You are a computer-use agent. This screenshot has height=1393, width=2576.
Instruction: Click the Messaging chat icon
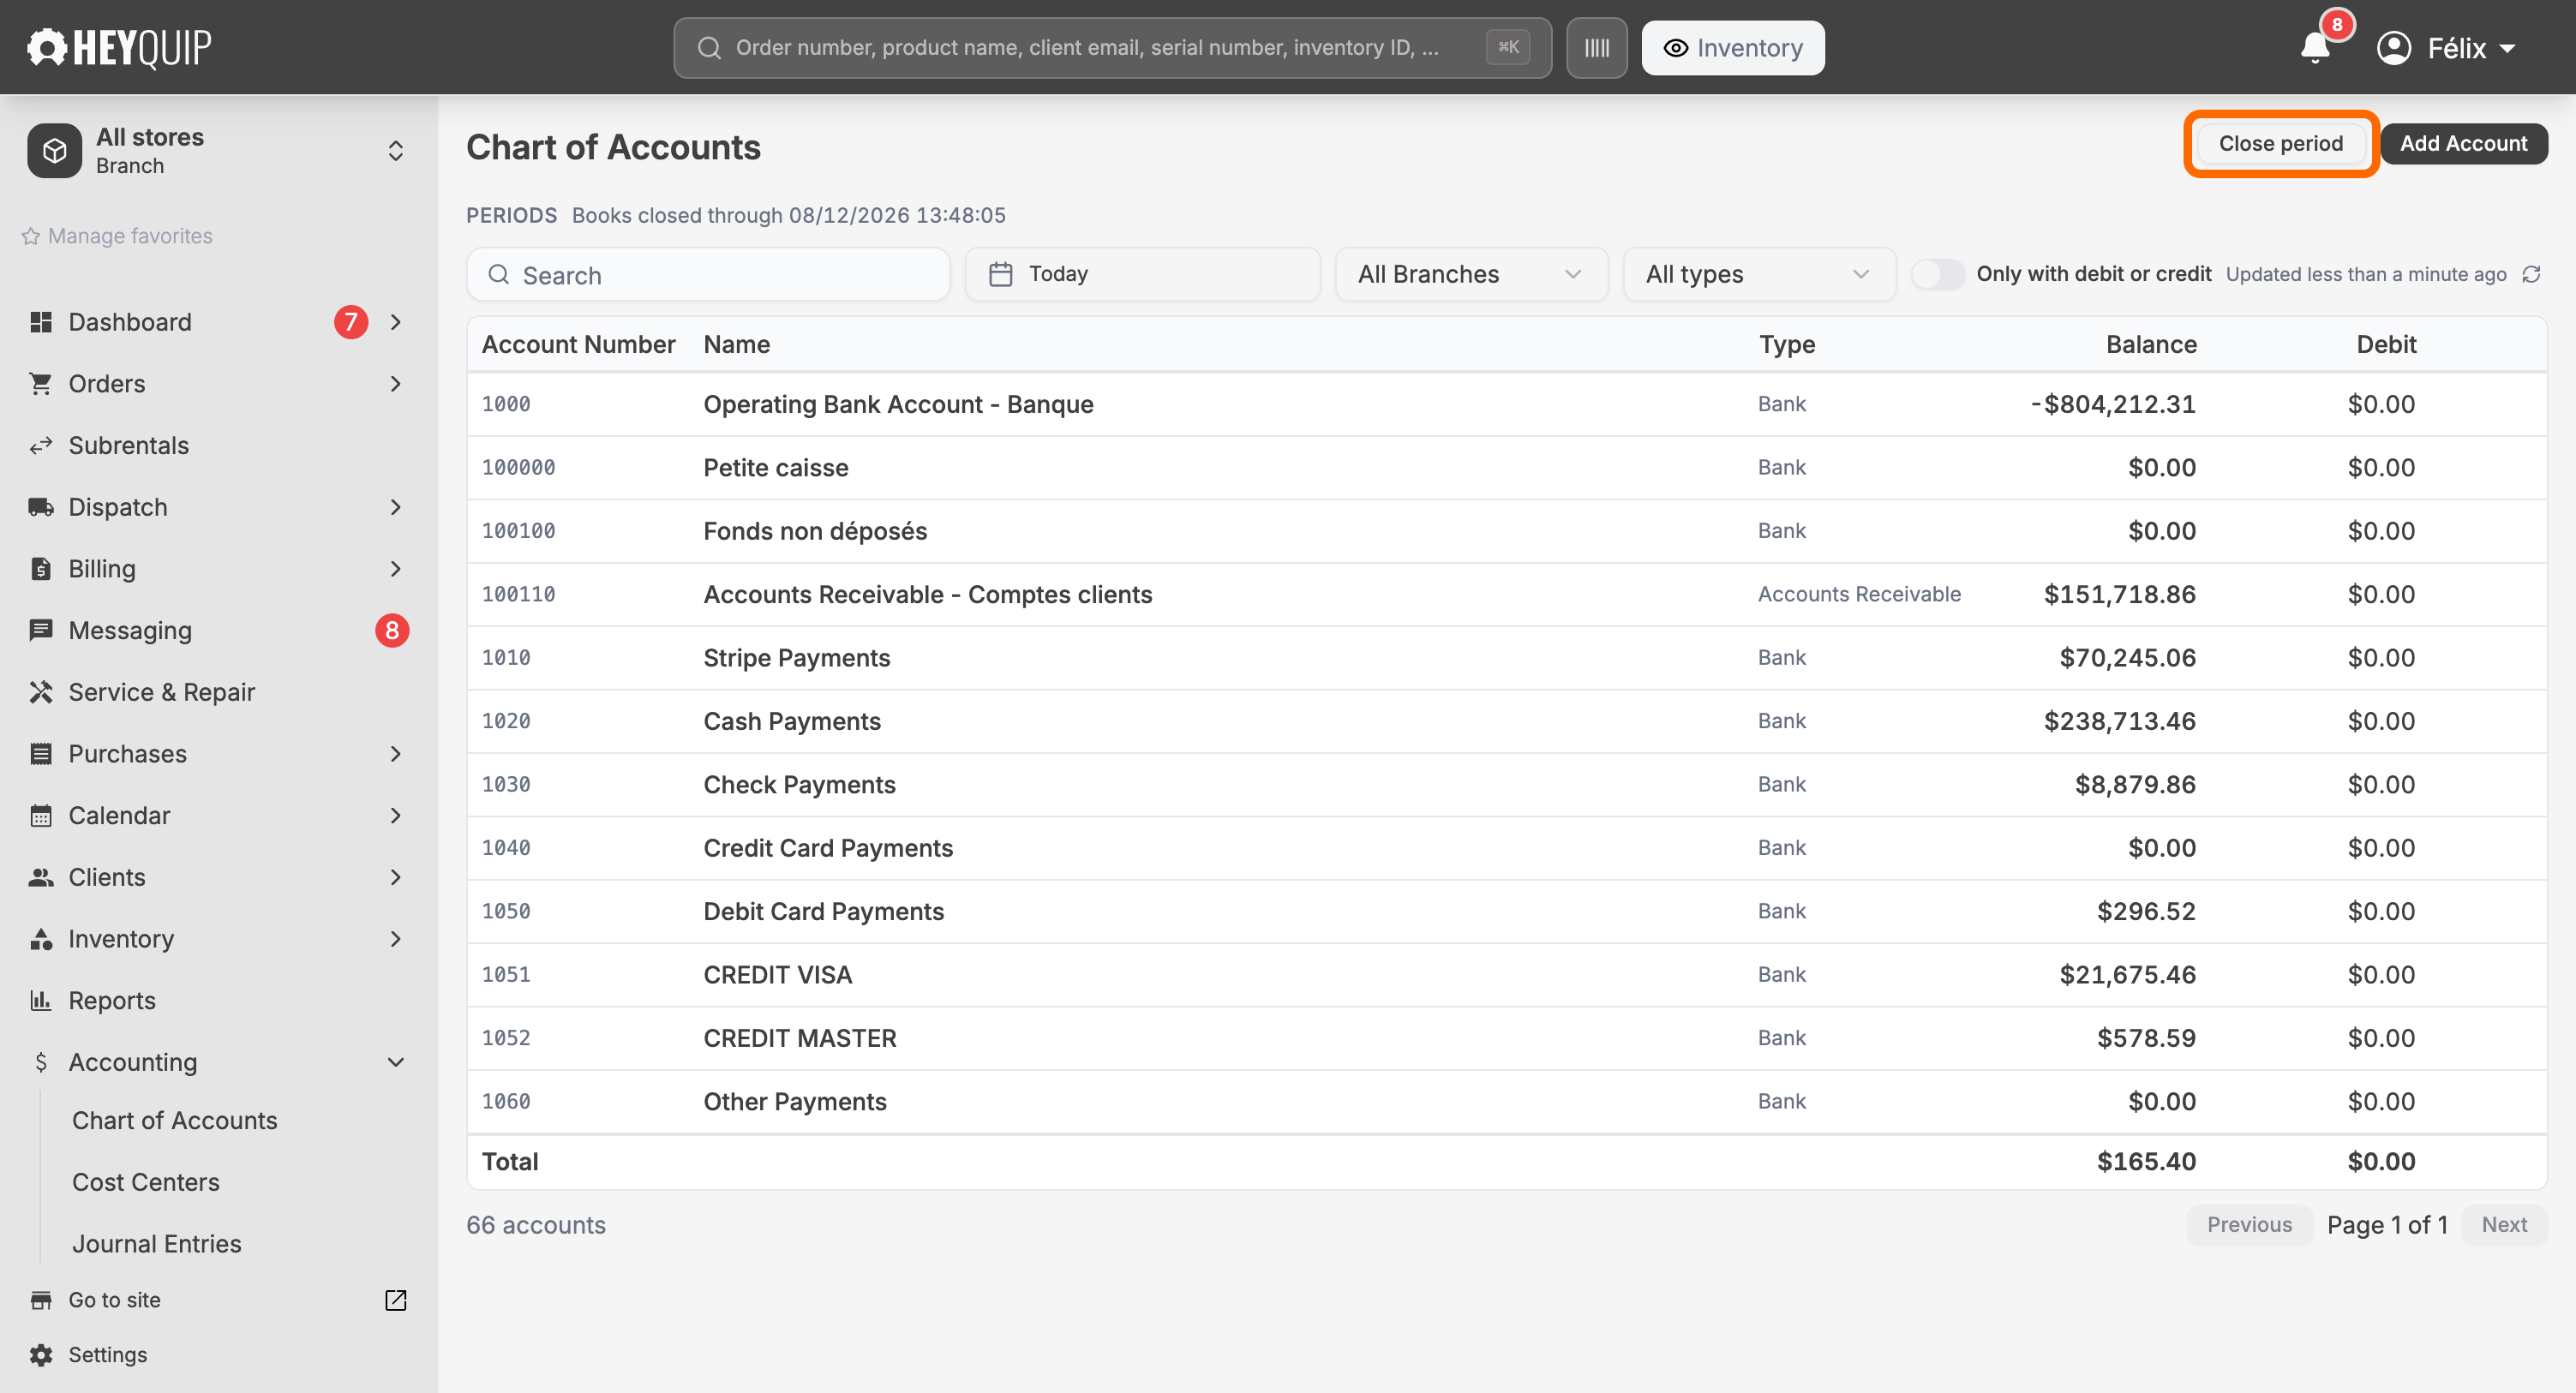[x=41, y=631]
